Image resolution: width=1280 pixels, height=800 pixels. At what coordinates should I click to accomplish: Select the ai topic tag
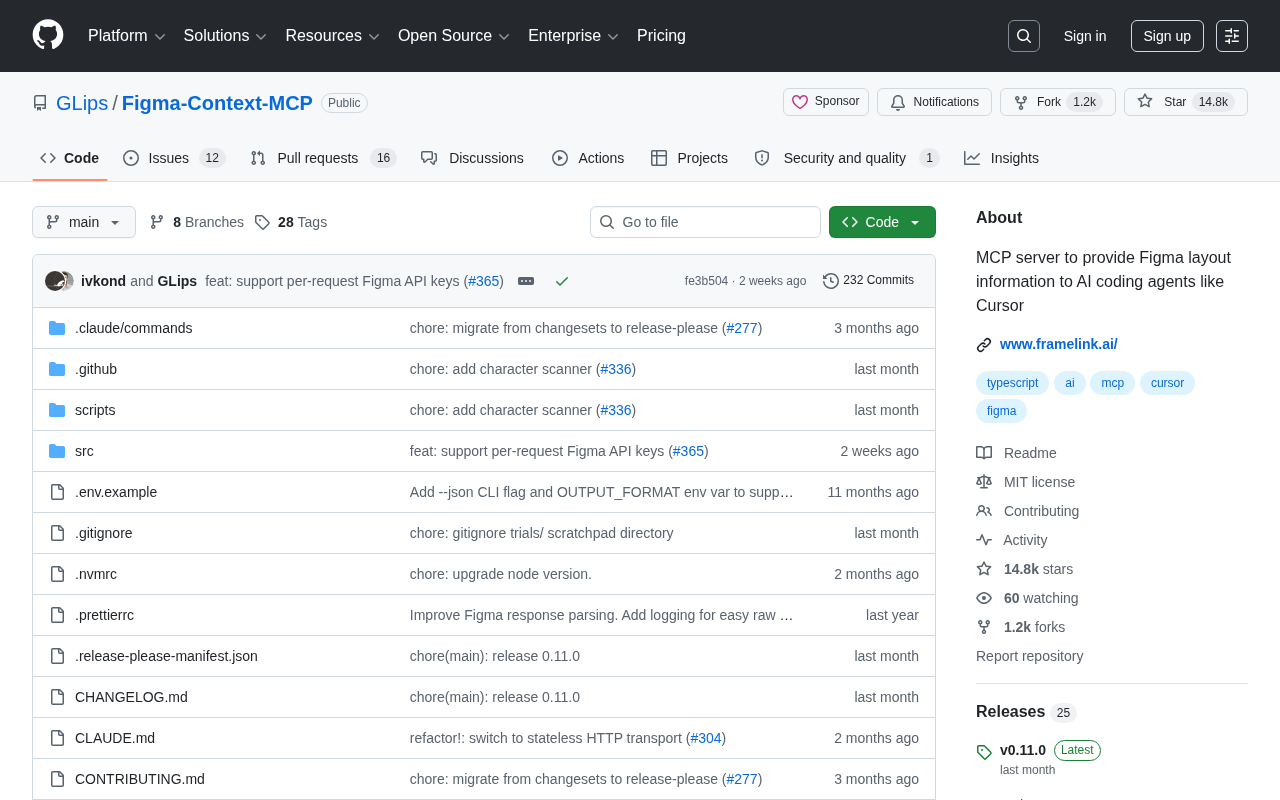[1070, 383]
